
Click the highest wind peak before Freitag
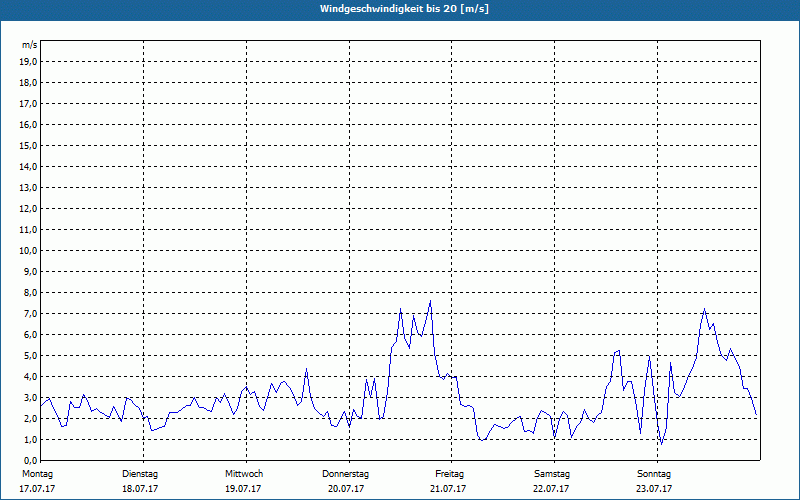430,301
